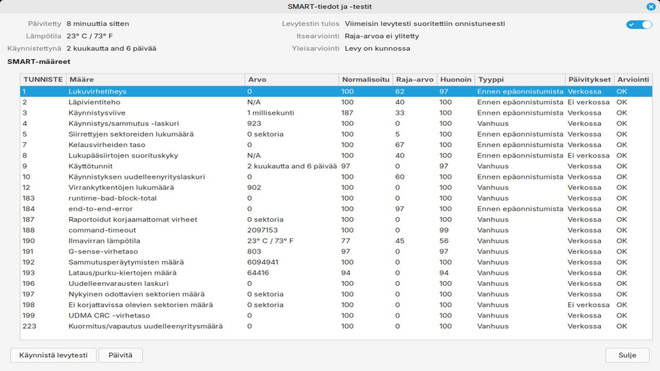The image size is (660, 371).
Task: Select the runtime-bad-block-total row
Action: (x=336, y=198)
